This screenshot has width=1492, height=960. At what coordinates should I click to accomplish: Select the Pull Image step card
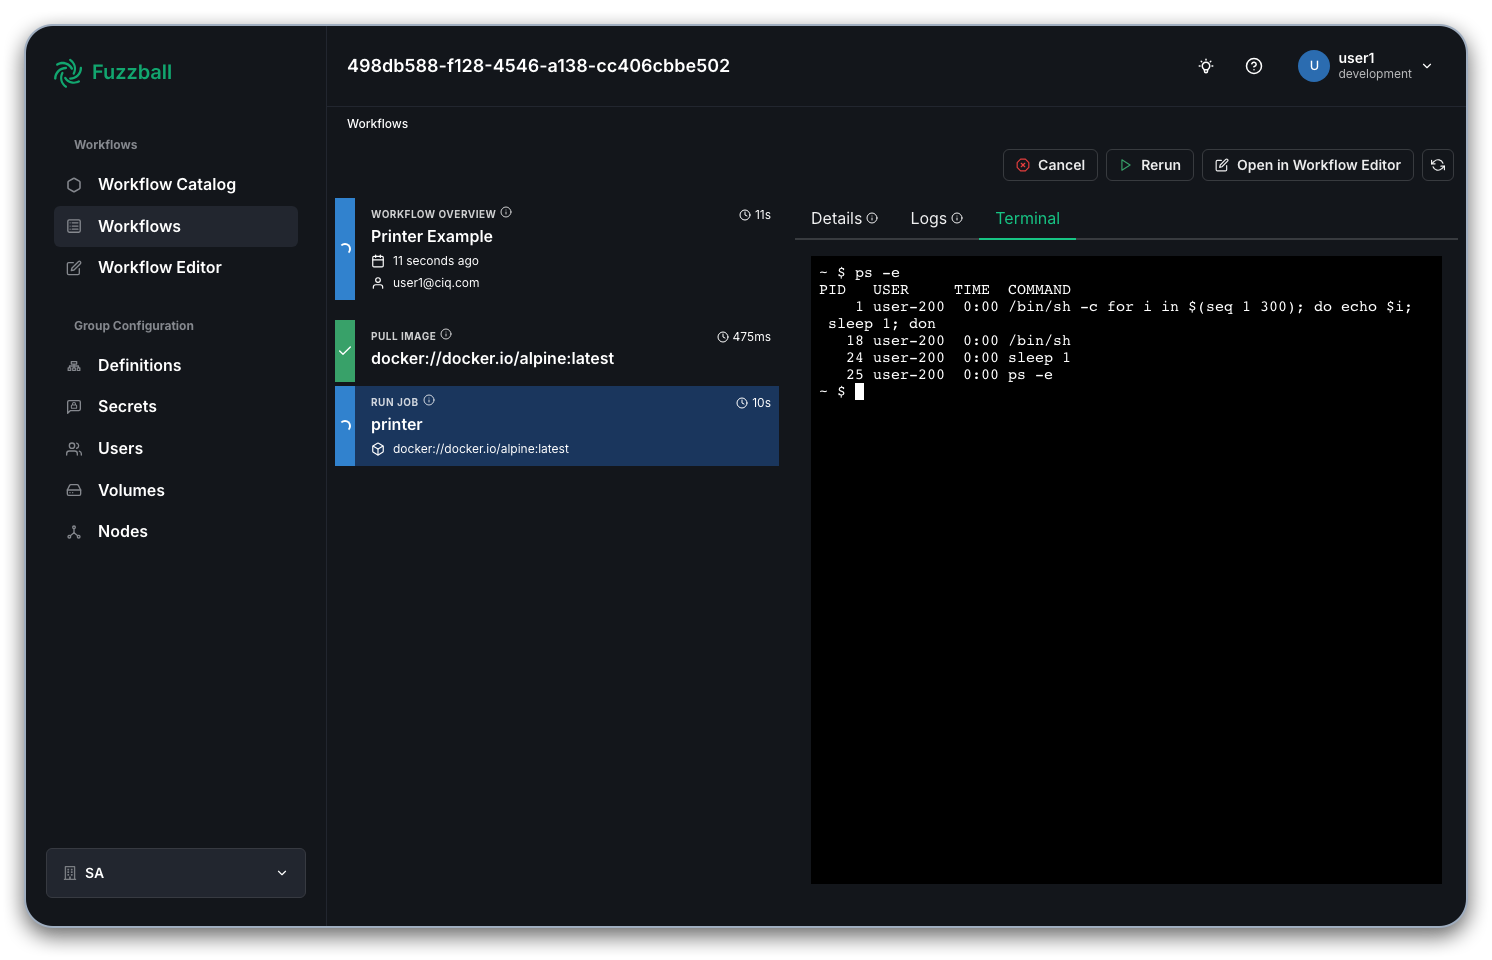[557, 351]
